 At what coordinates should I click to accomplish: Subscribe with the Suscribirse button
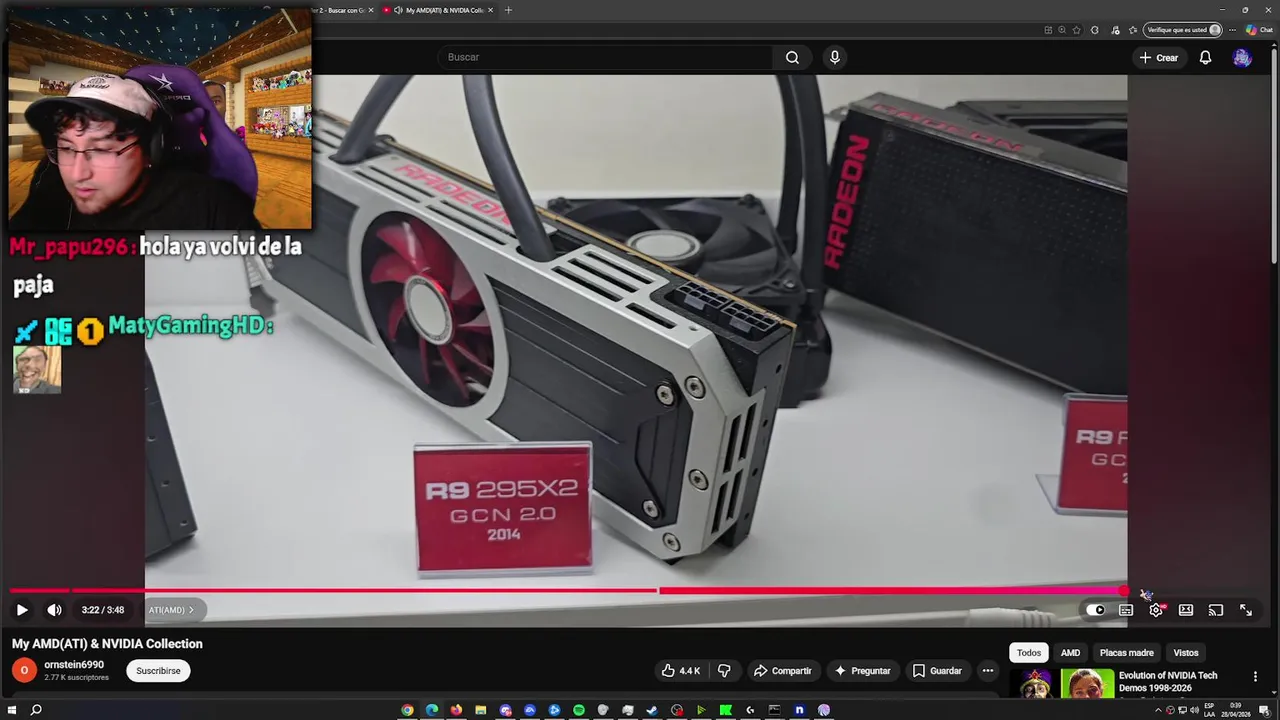[158, 671]
